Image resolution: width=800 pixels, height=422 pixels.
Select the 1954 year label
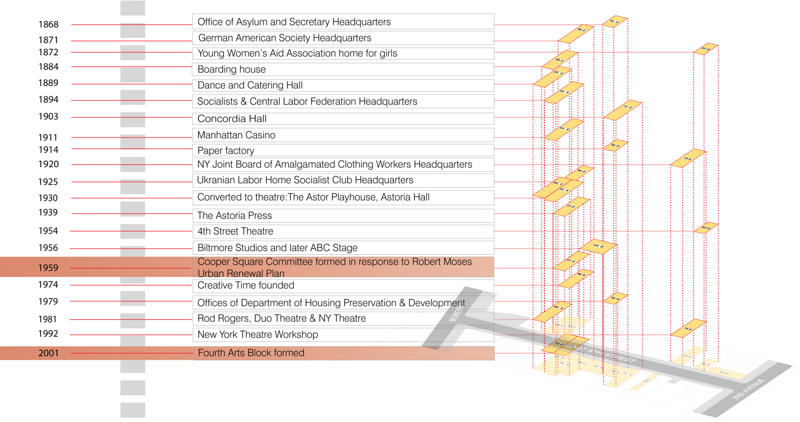click(x=48, y=231)
